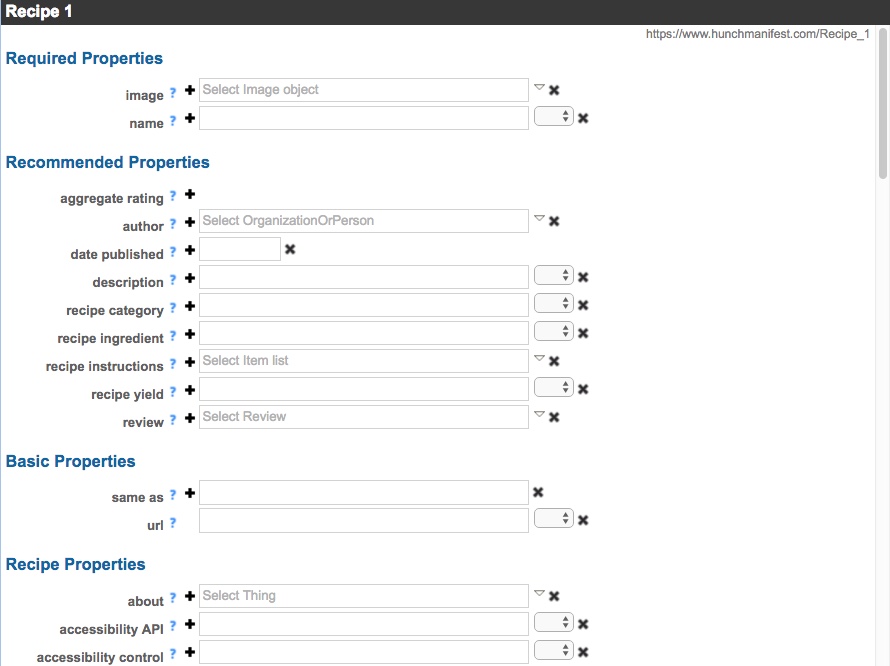Add another about entry
This screenshot has width=890, height=666.
[190, 596]
